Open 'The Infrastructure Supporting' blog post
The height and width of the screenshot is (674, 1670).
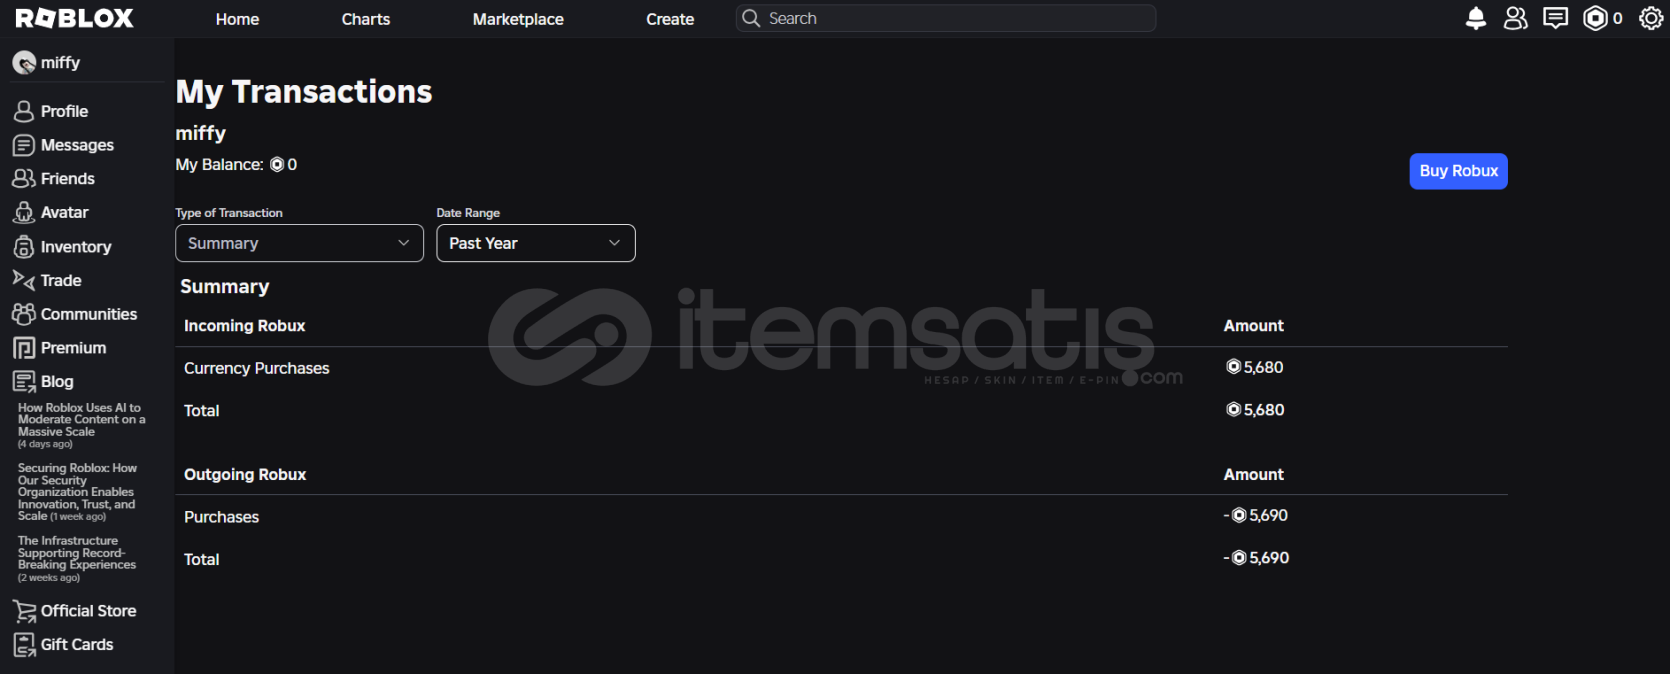77,558
